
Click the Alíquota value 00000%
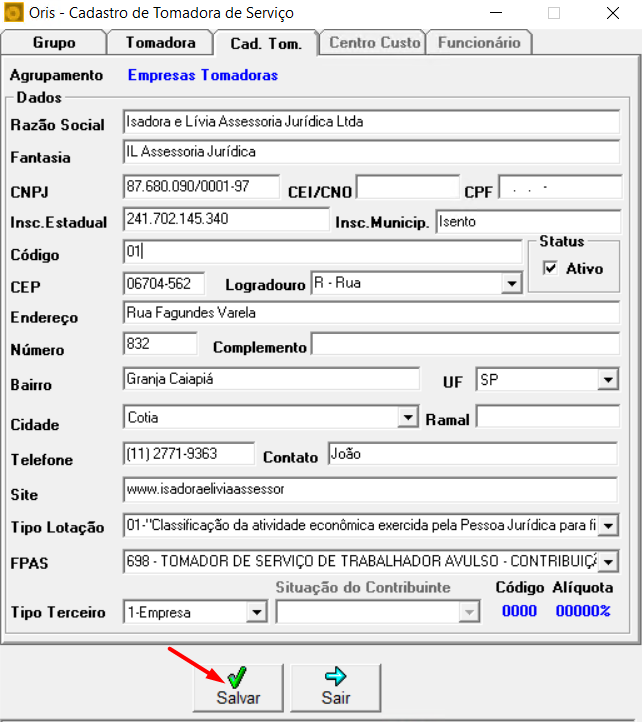point(583,611)
